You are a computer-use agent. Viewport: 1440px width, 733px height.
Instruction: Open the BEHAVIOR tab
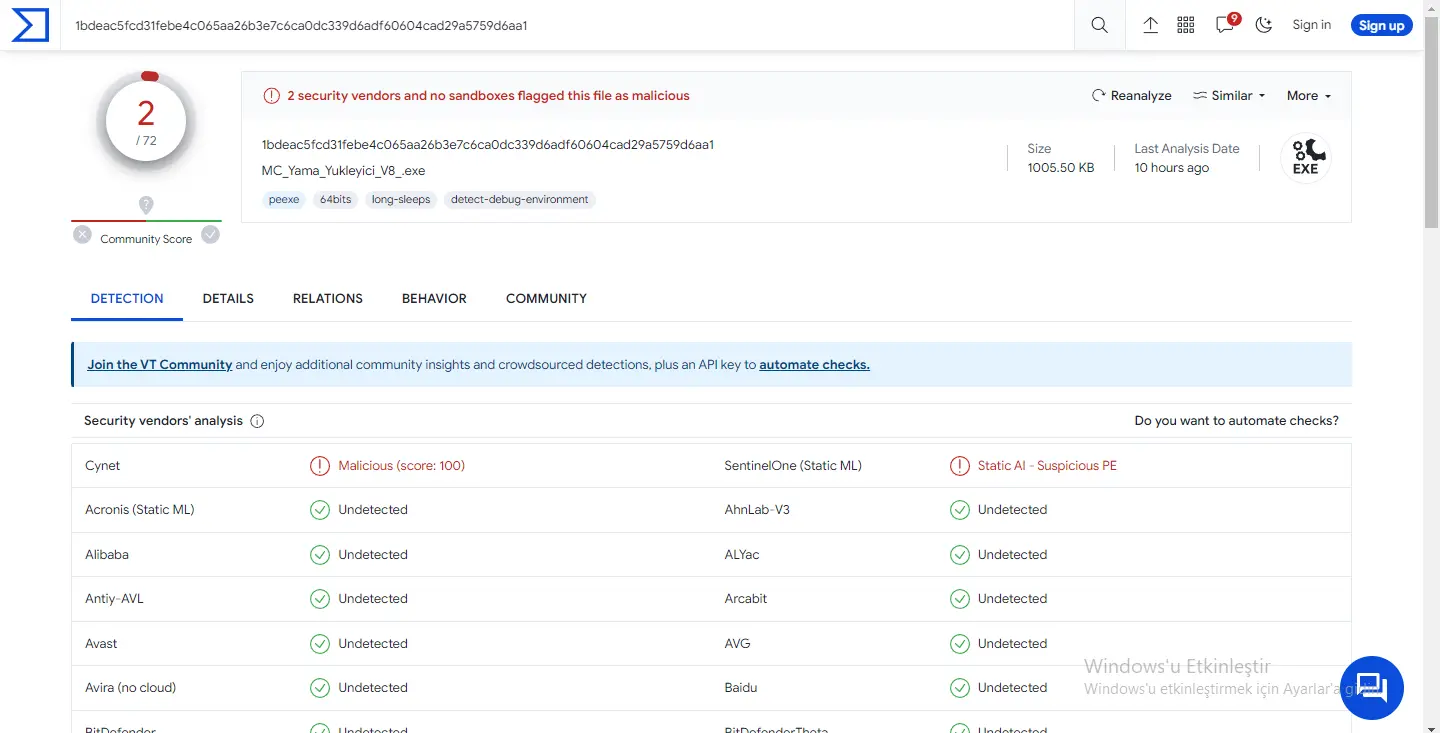[x=434, y=298]
